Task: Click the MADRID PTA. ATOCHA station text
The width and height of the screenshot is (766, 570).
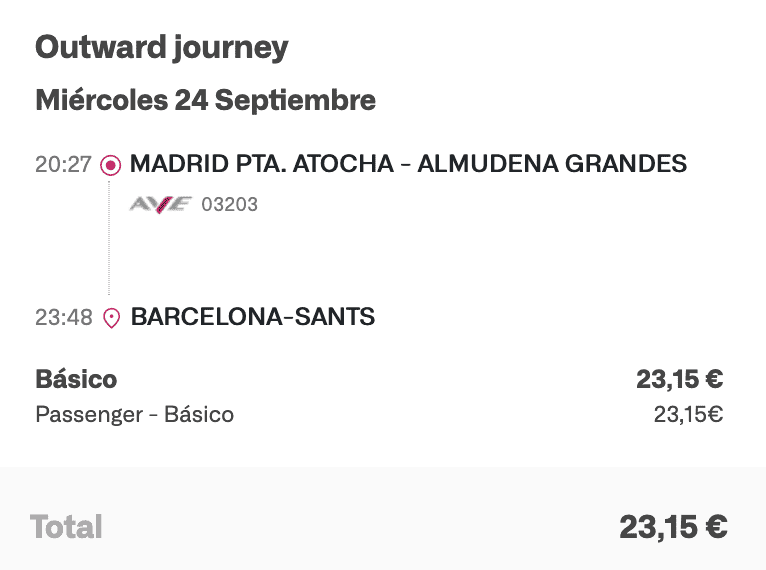Action: (x=262, y=164)
